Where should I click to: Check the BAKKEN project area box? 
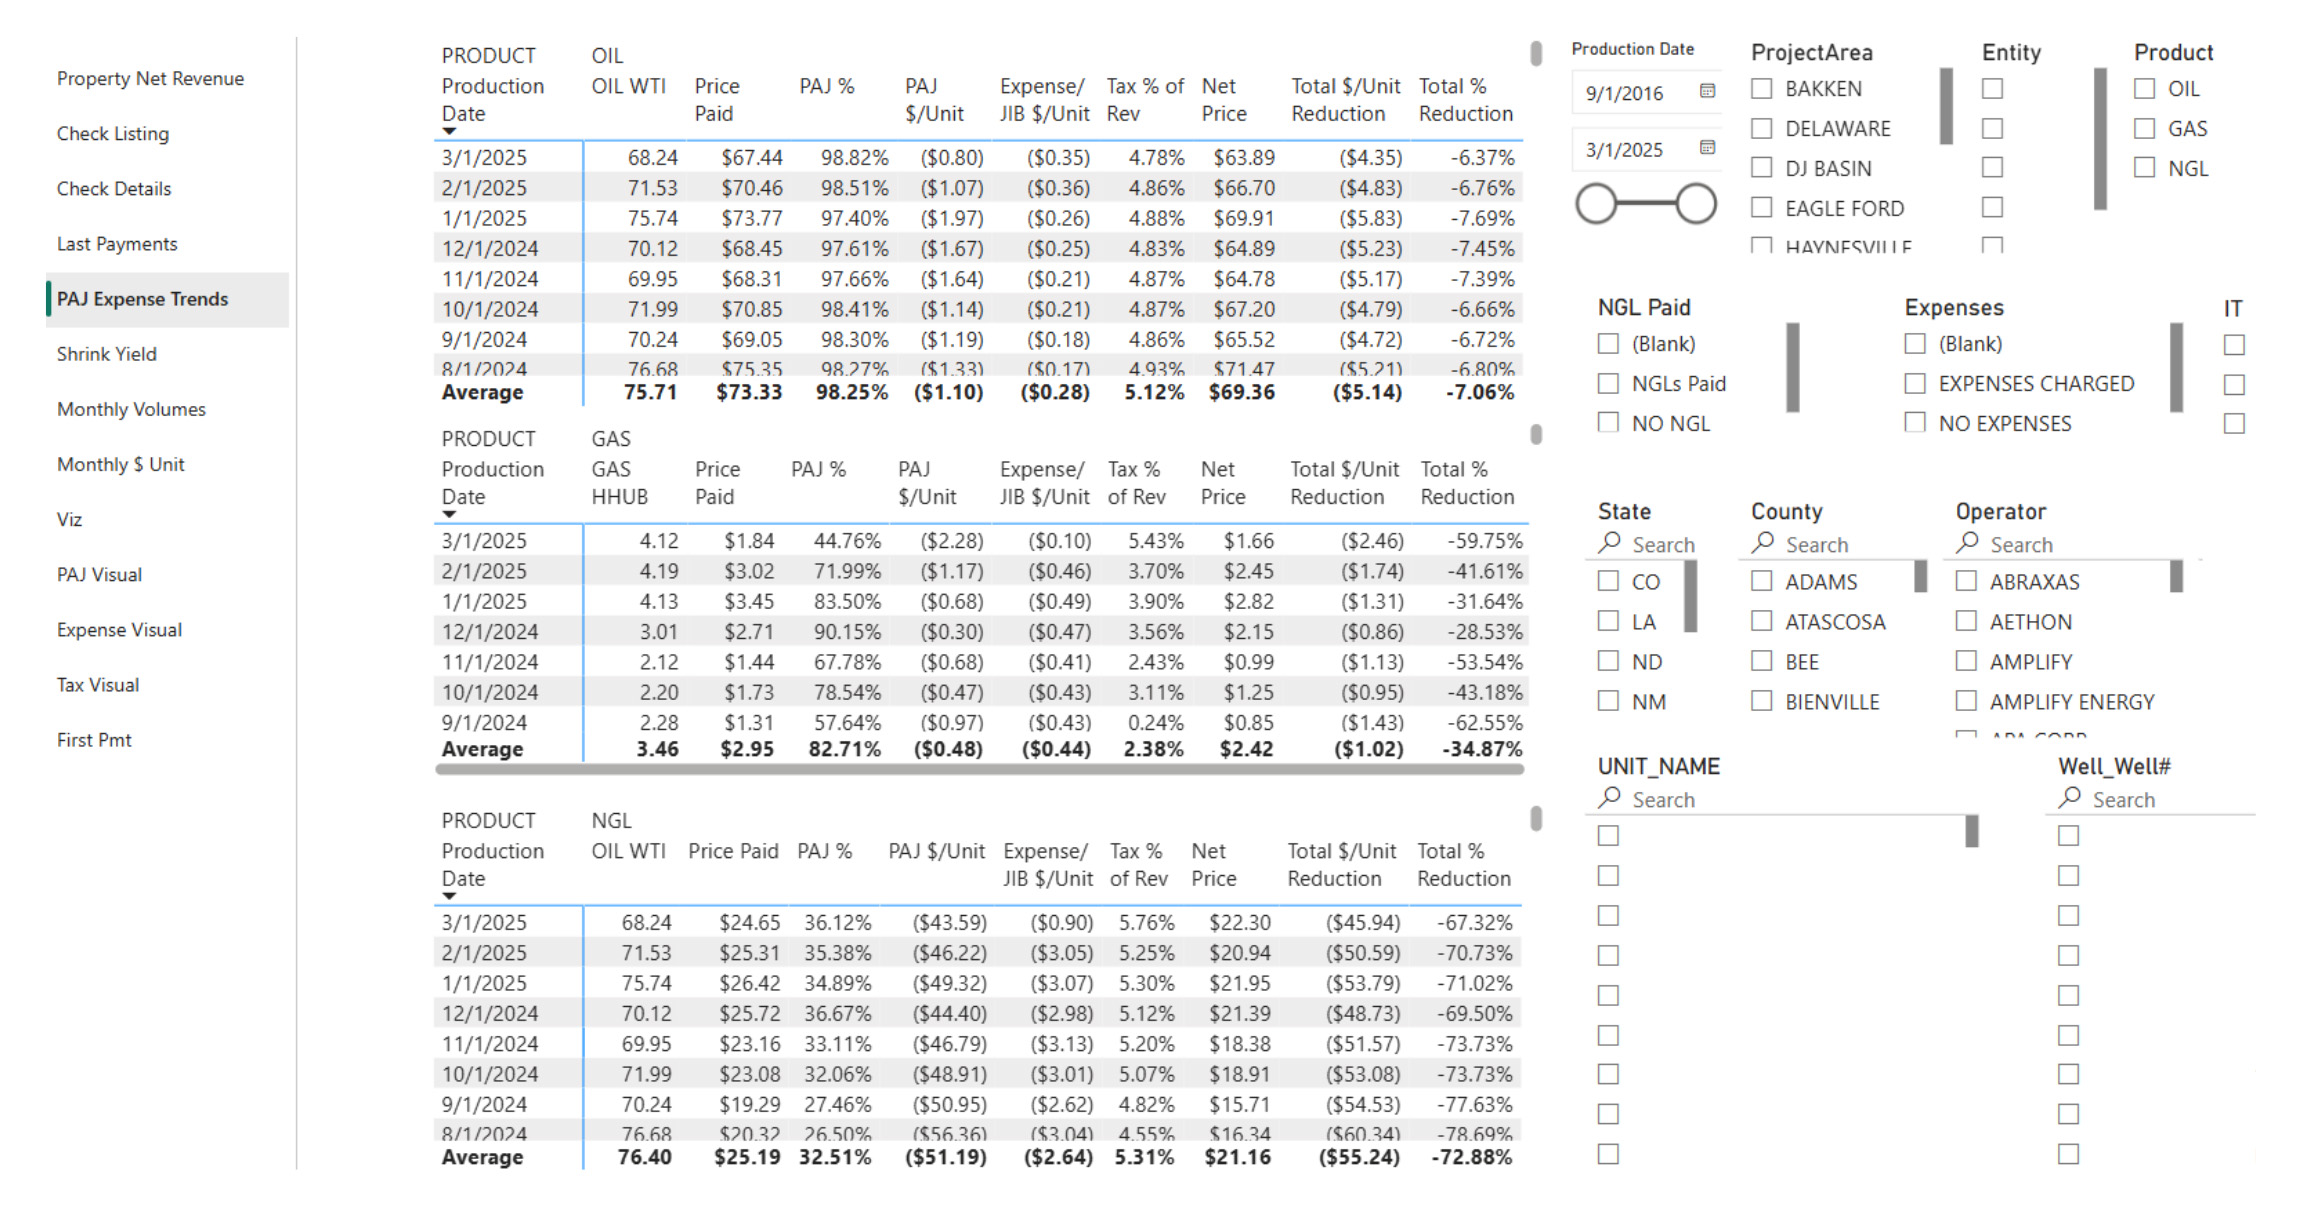pyautogui.click(x=1762, y=89)
